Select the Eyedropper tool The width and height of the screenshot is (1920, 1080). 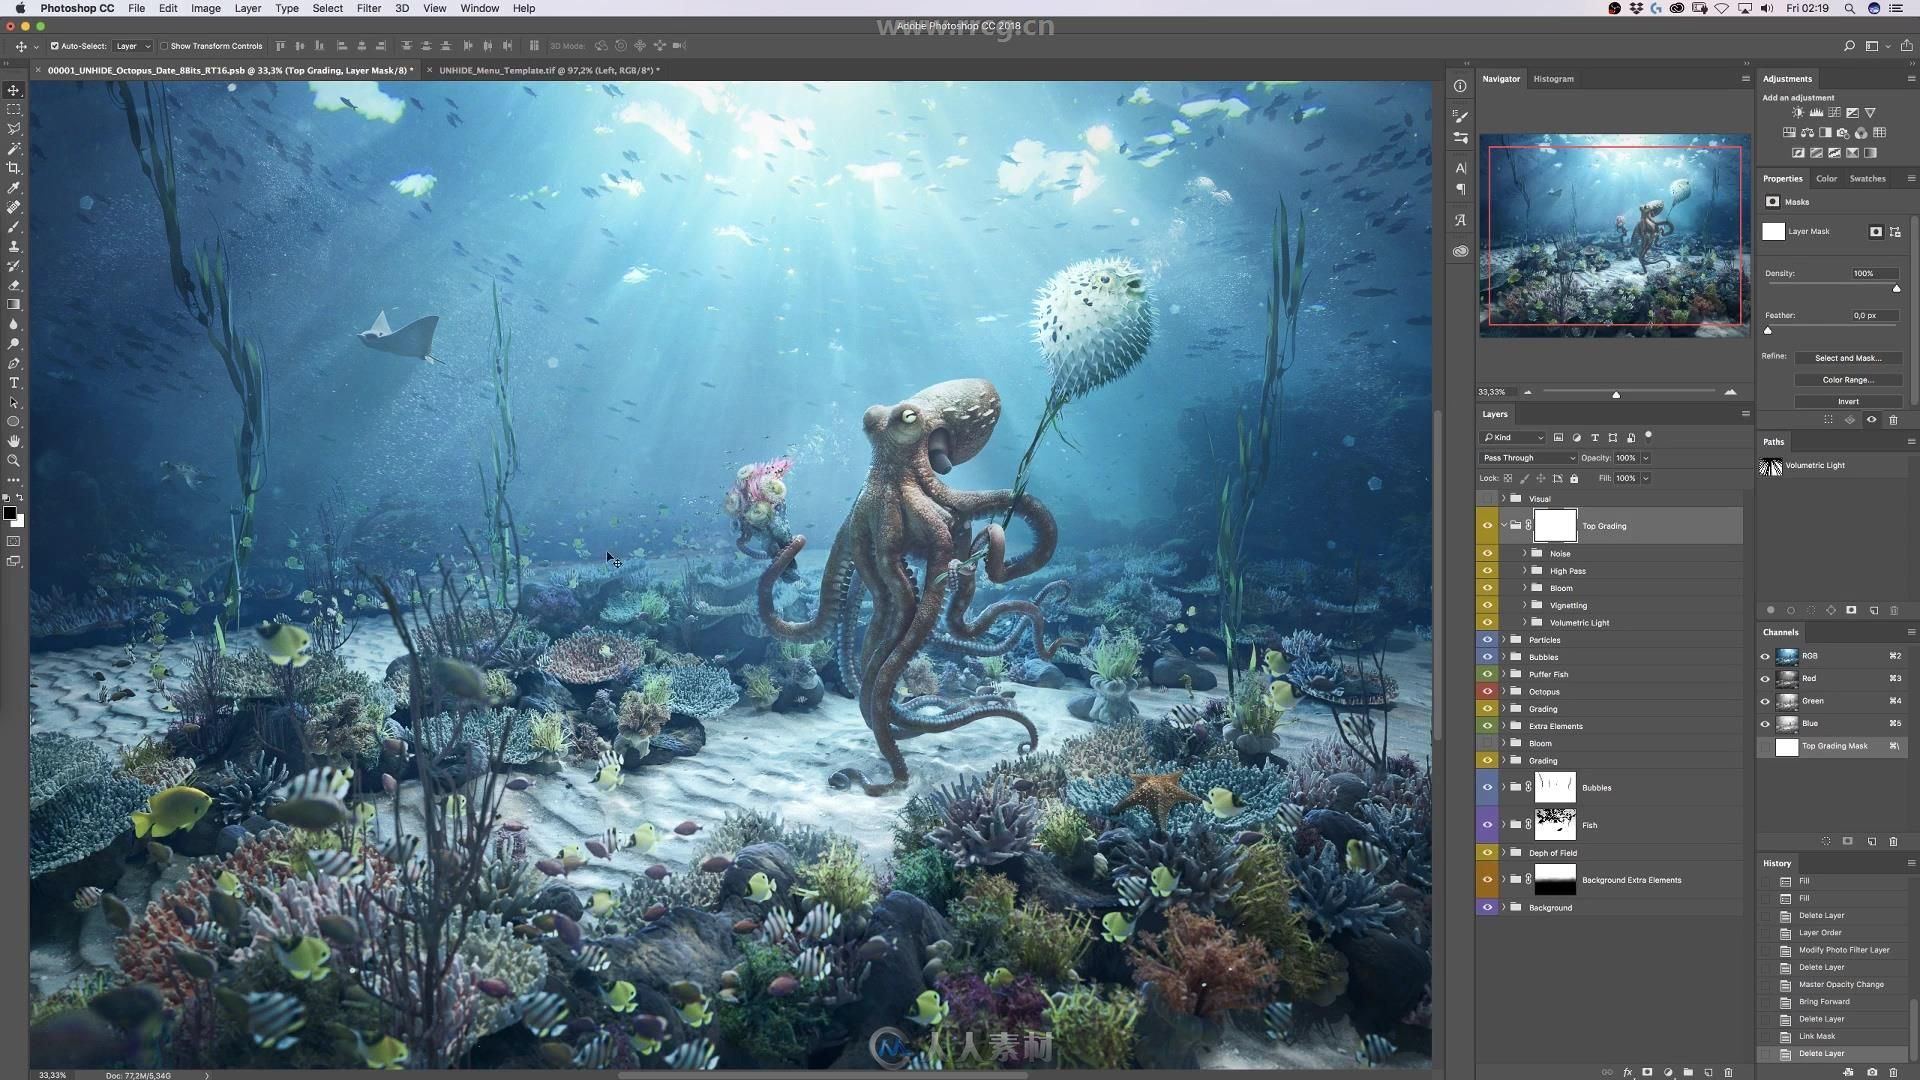tap(14, 187)
